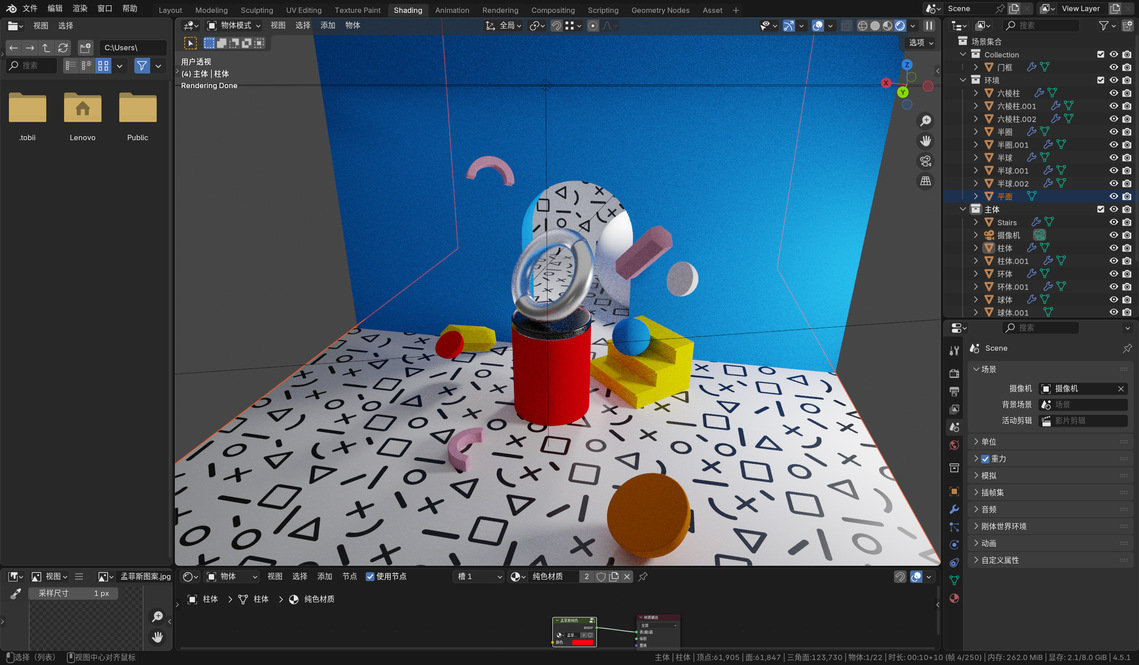Viewport: 1139px width, 665px height.
Task: Pause viewport rendering with the pause button
Action: (929, 26)
